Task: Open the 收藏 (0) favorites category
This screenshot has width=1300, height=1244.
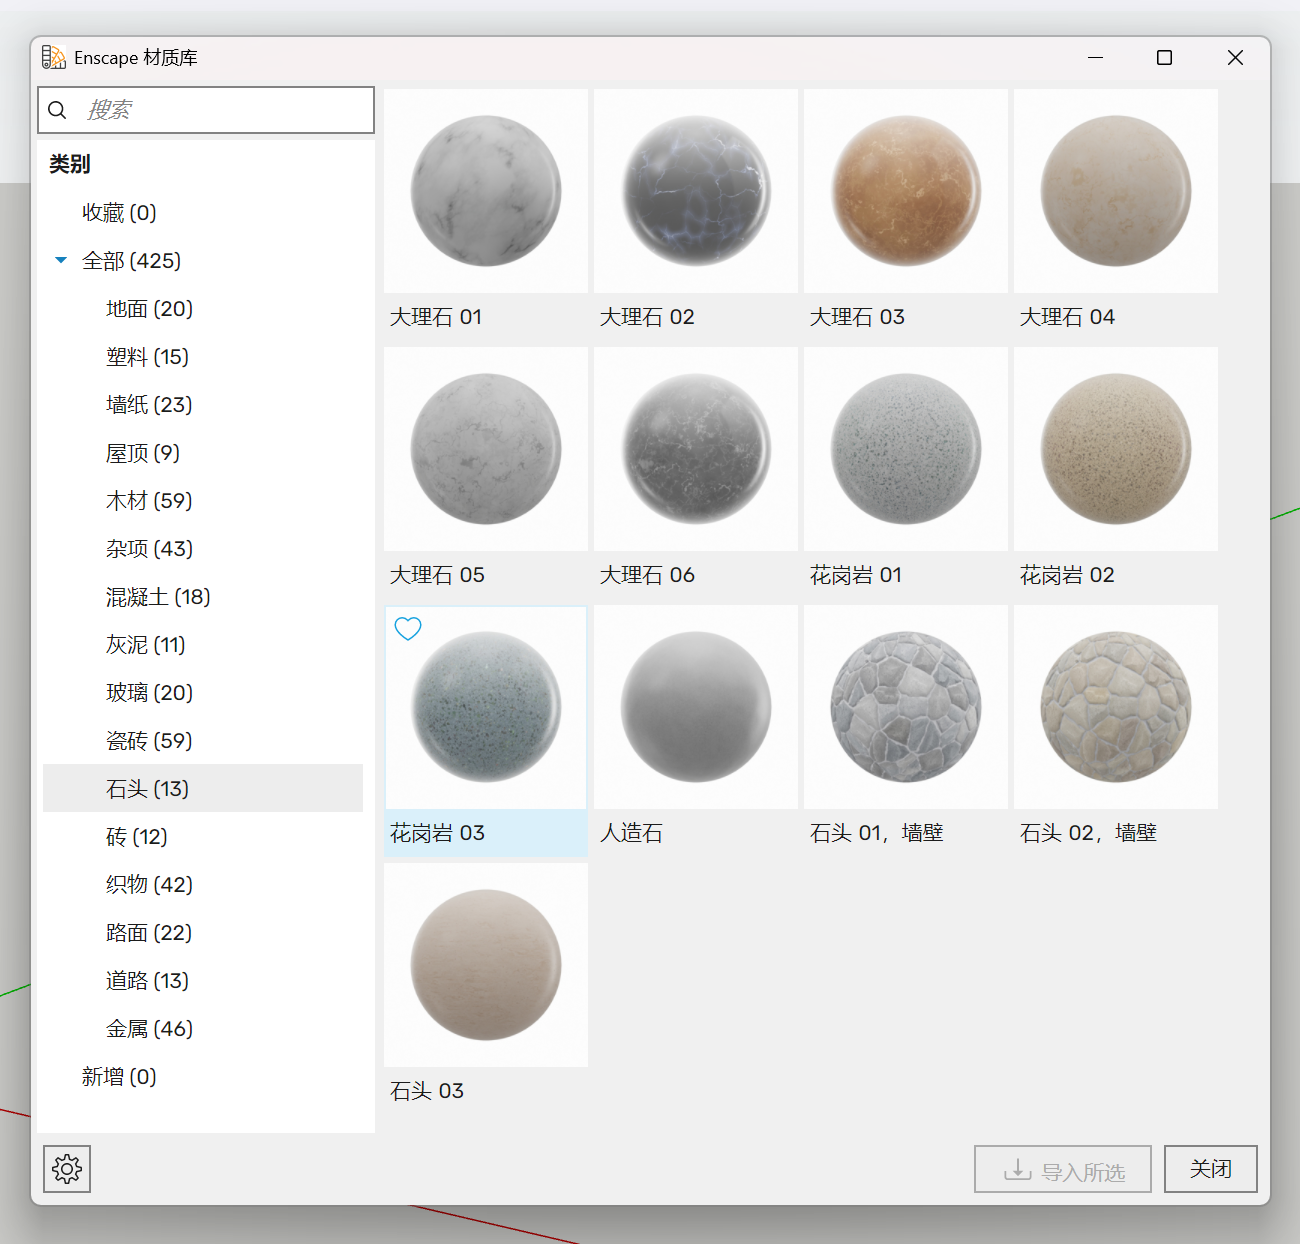Action: (x=119, y=213)
